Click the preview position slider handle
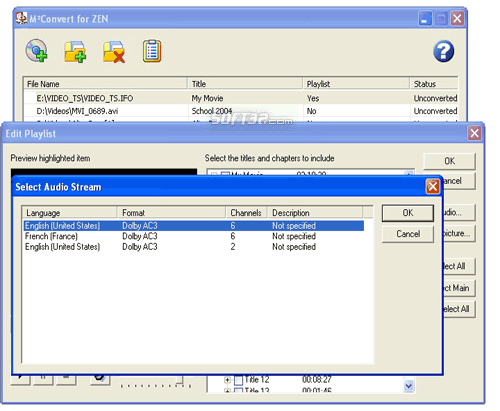Viewport: 500px width, 411px height. 180,380
